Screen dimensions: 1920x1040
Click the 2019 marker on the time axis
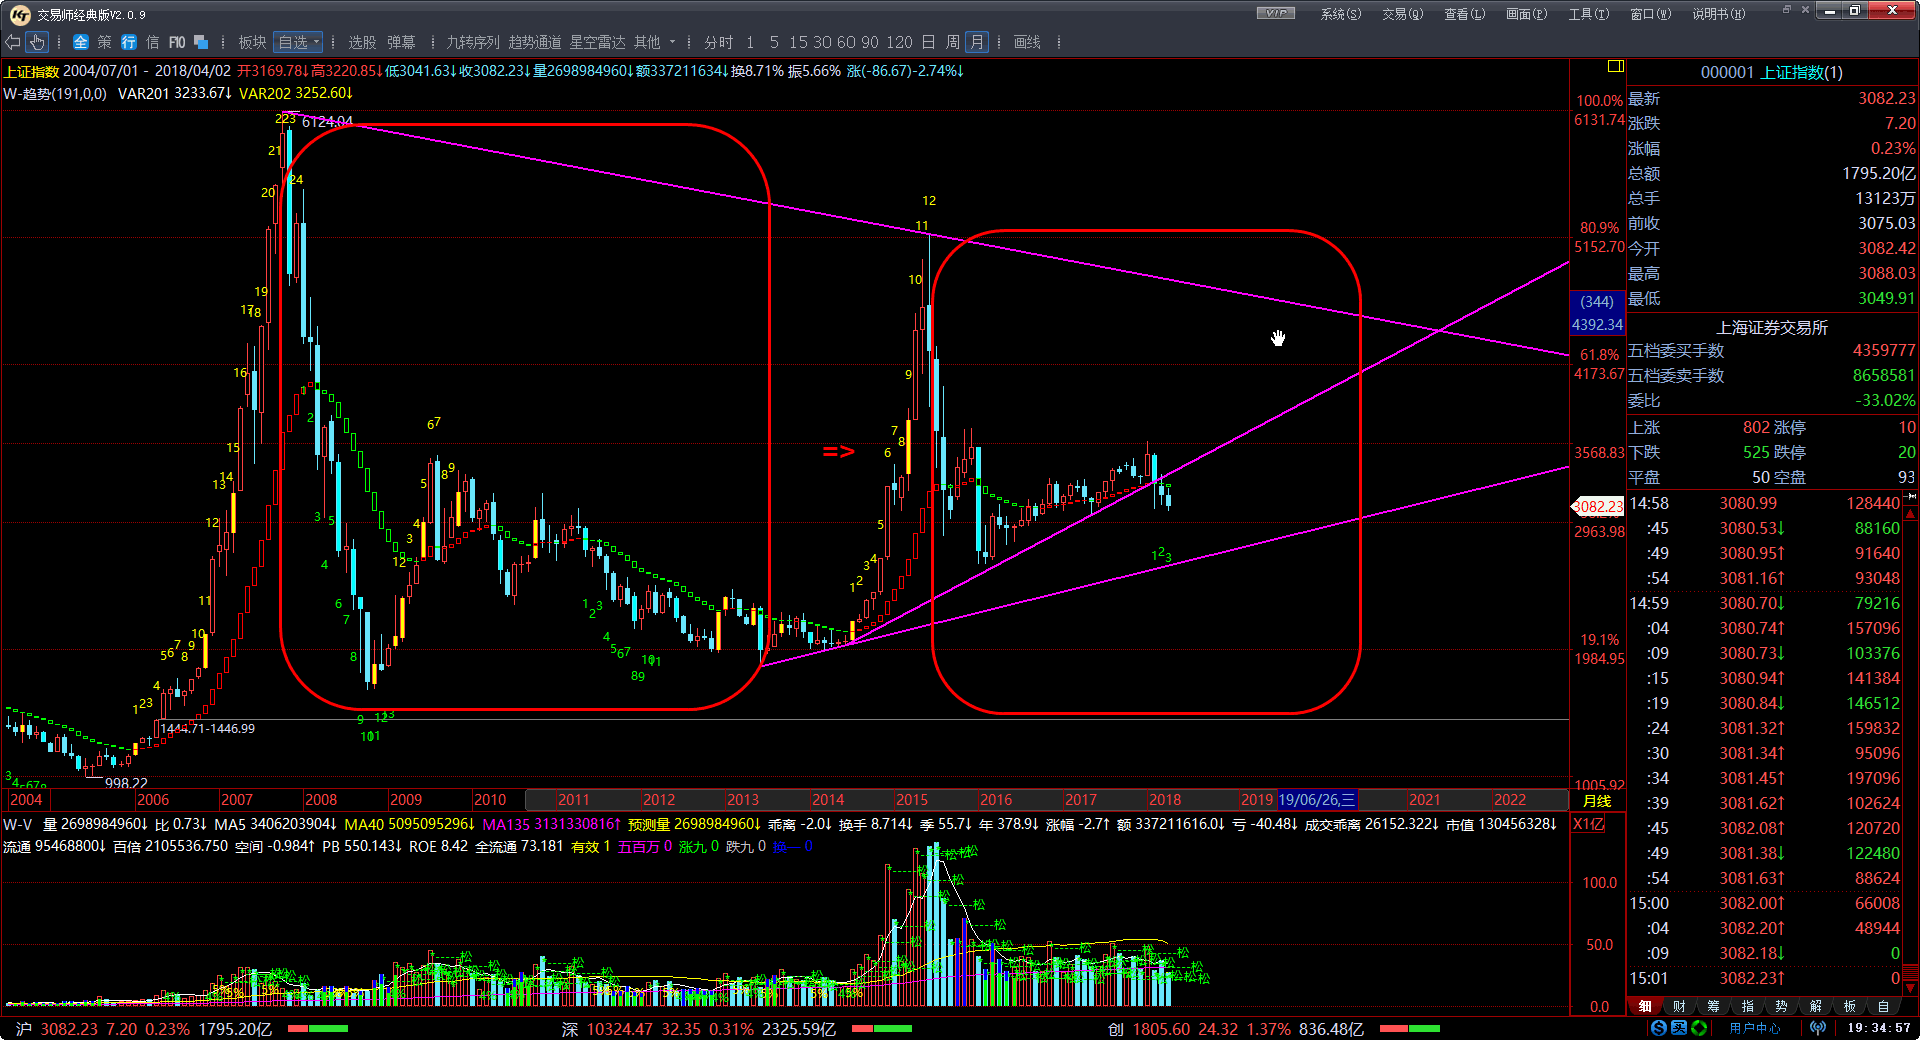tap(1256, 800)
